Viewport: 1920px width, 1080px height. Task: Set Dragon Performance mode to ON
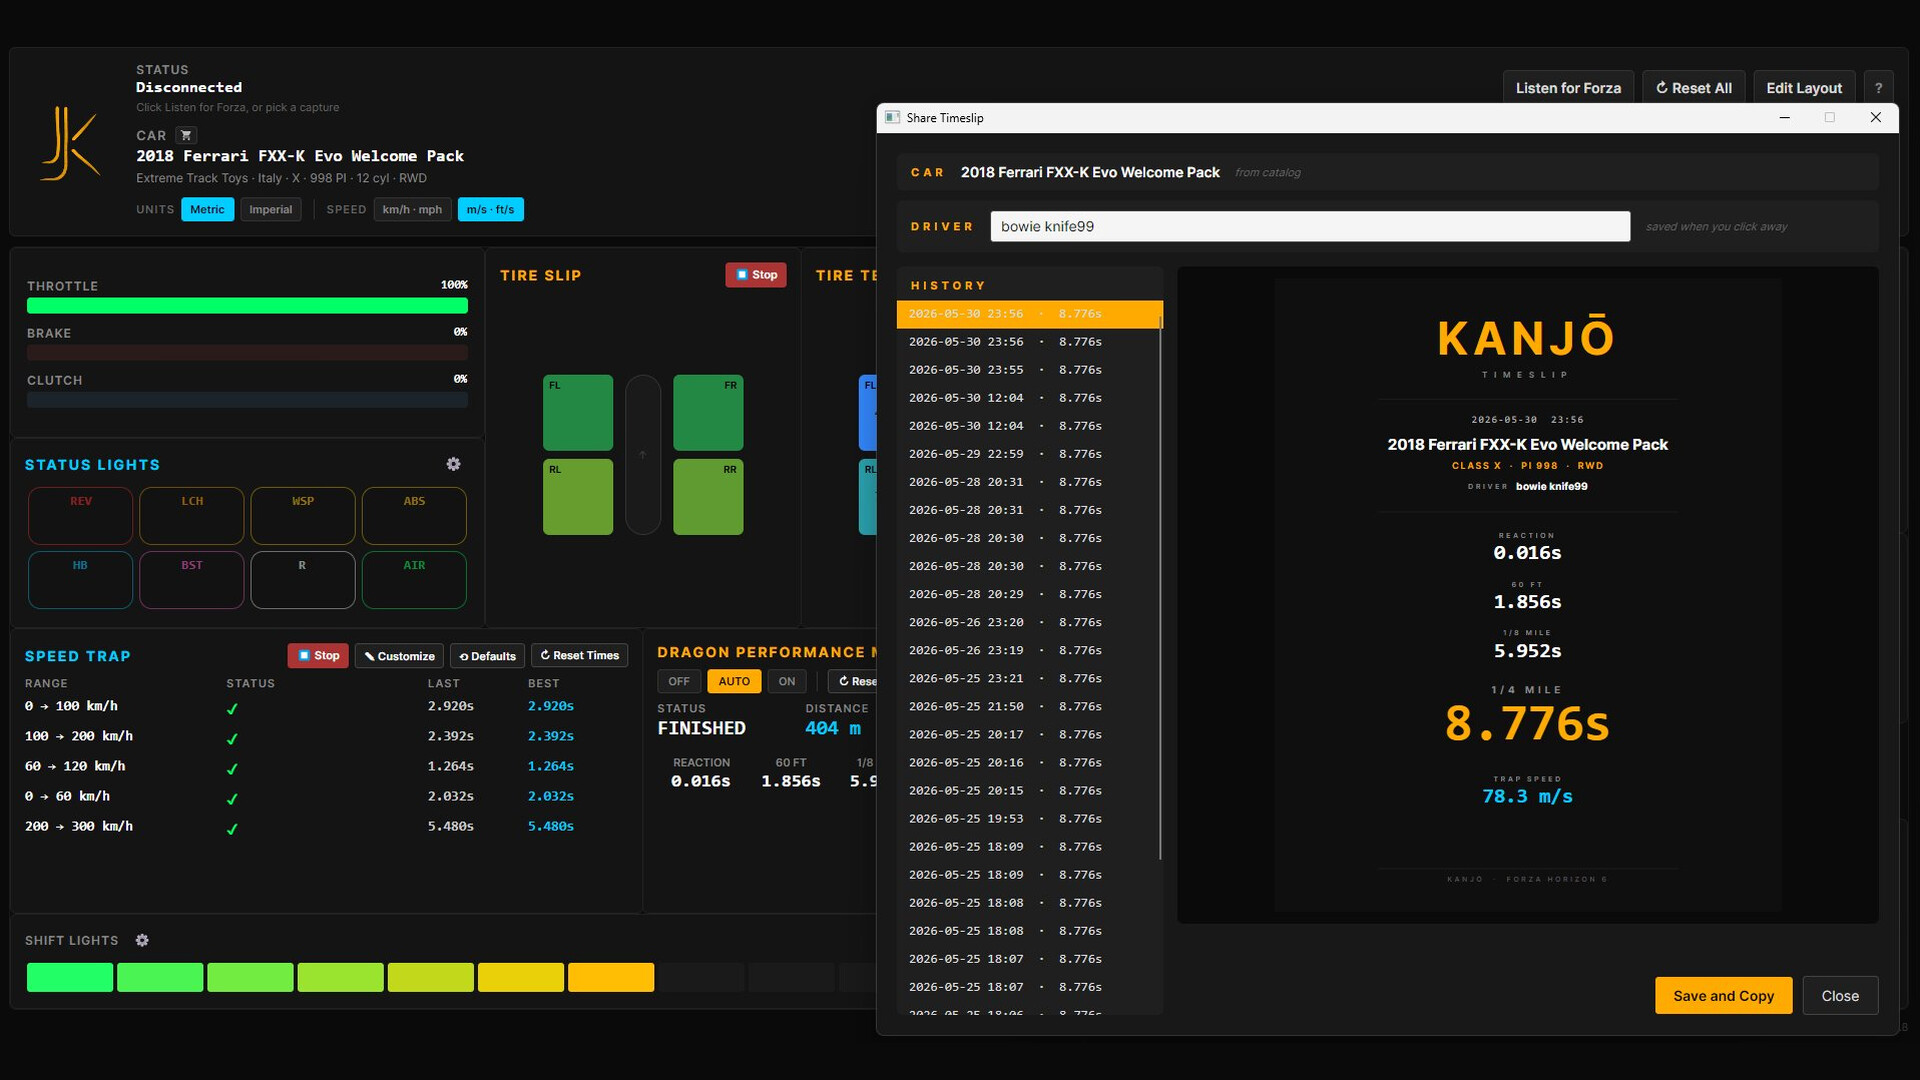pos(787,681)
